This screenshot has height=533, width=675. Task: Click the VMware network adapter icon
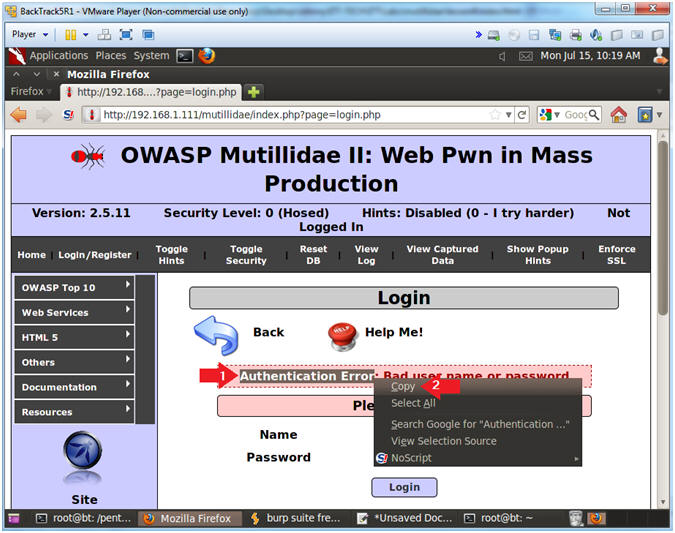(x=554, y=35)
